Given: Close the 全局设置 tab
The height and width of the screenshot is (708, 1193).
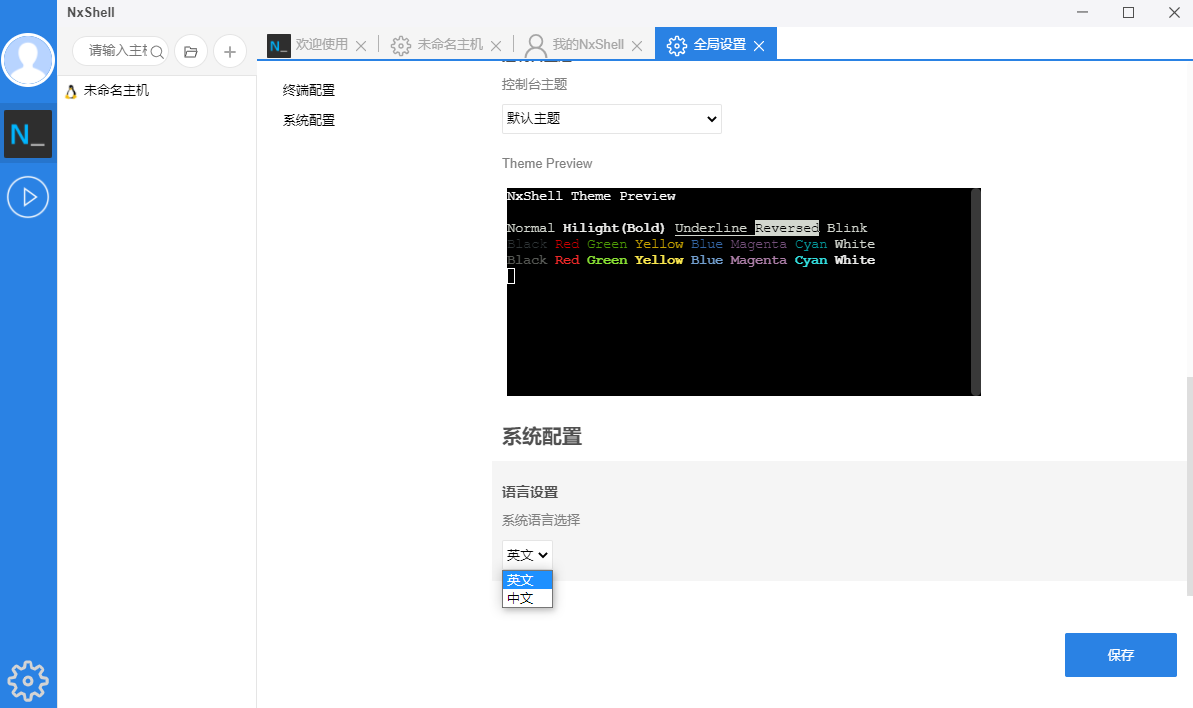Looking at the screenshot, I should (x=759, y=46).
